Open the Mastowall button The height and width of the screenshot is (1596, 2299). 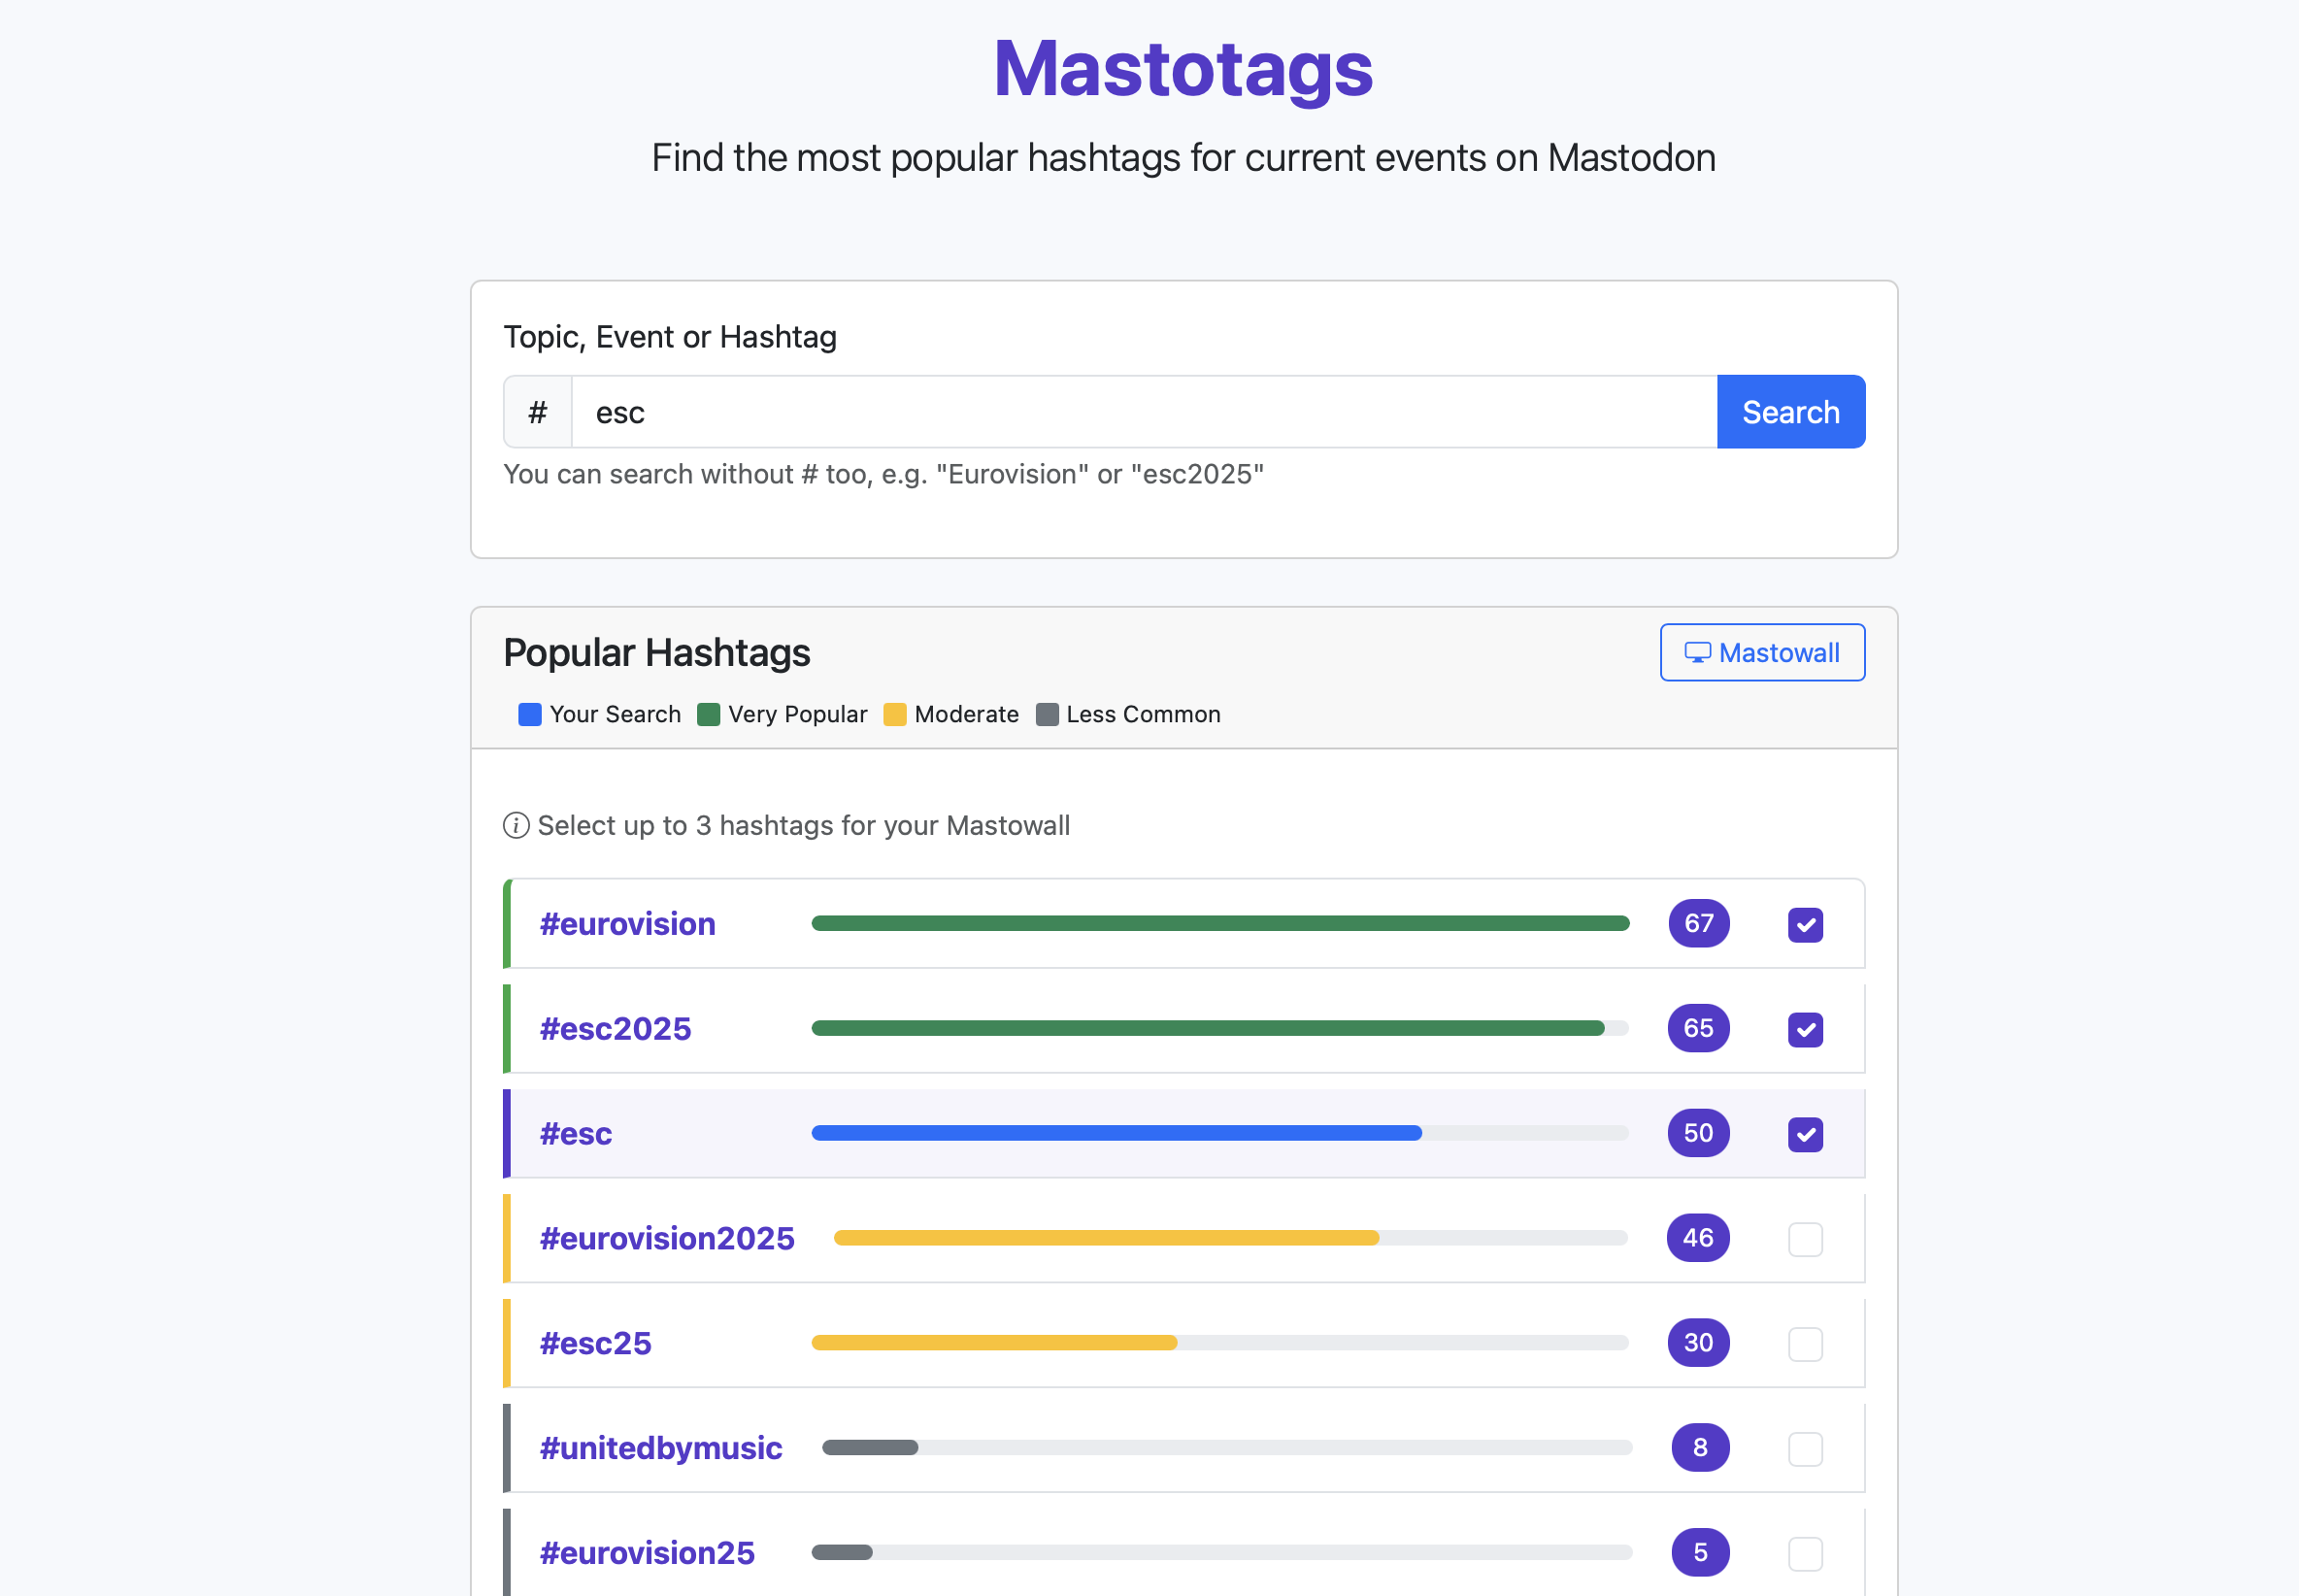tap(1762, 653)
